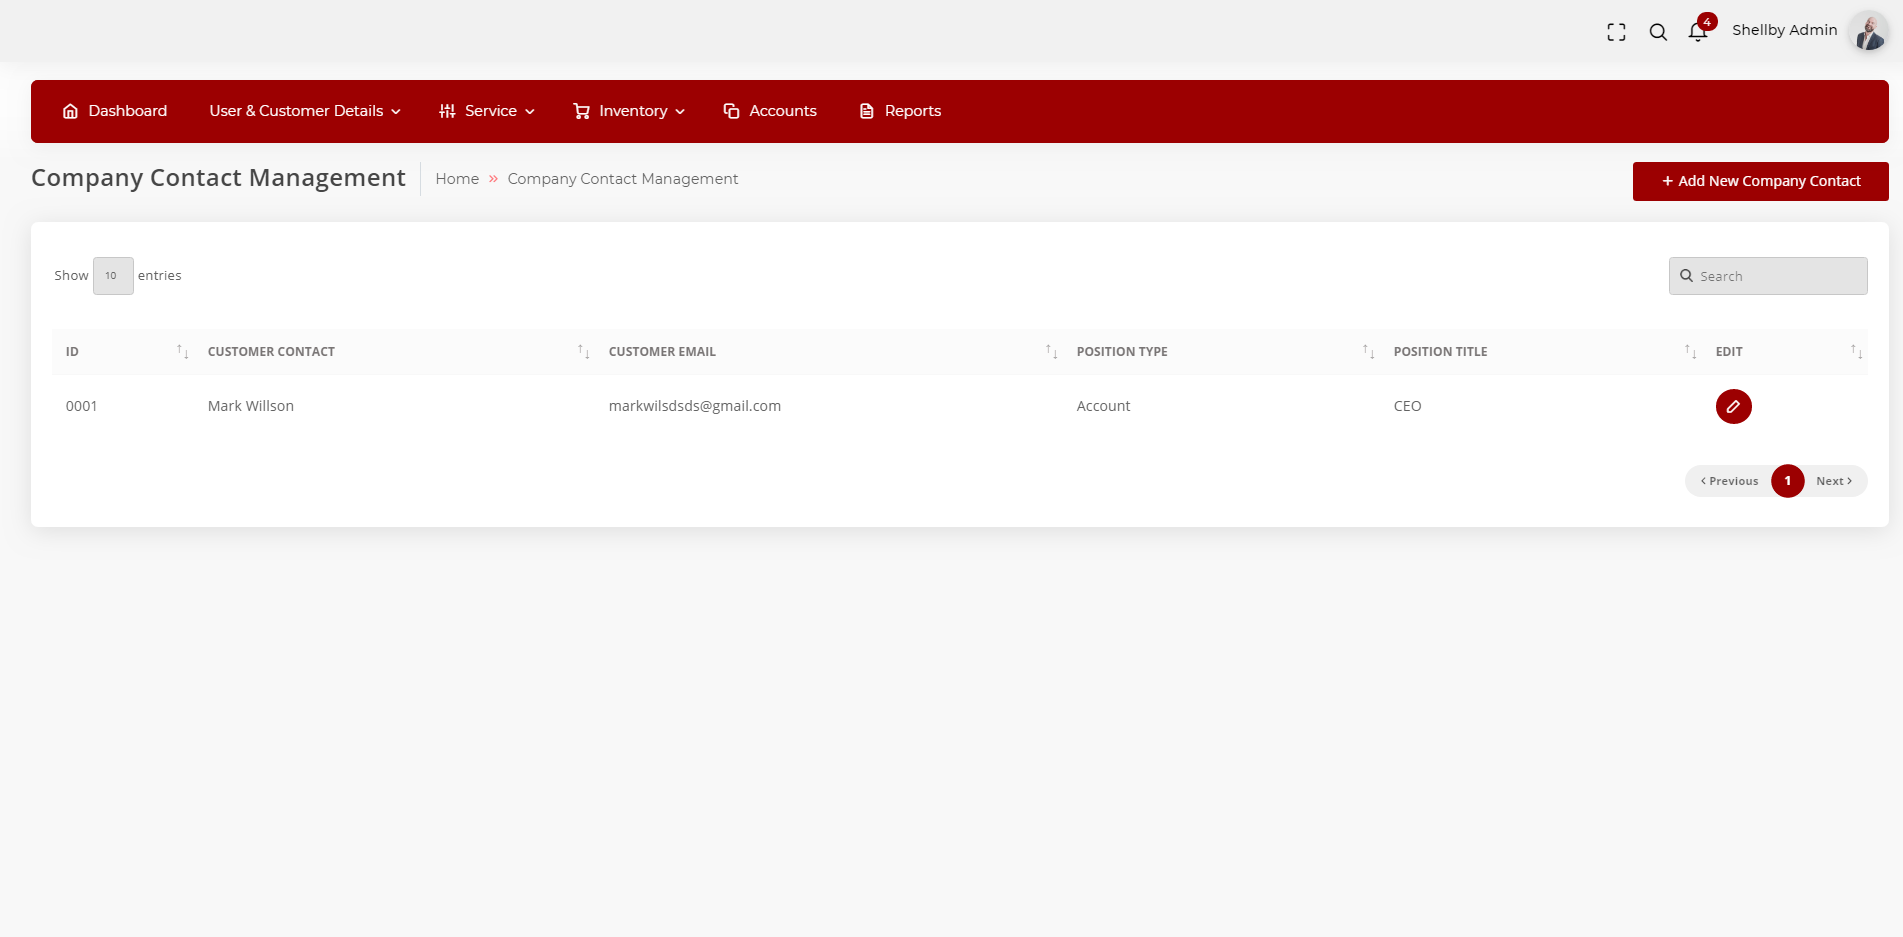Select the 0001 ID cell

(81, 406)
